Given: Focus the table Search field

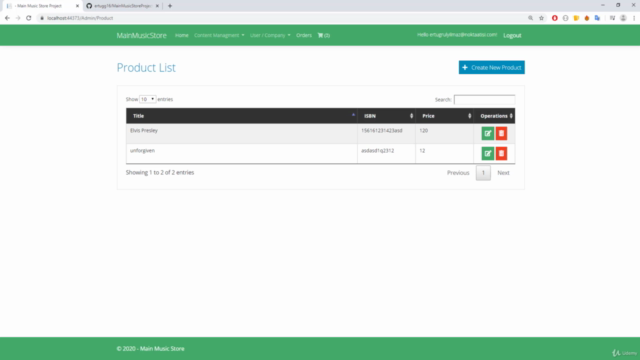Looking at the screenshot, I should pyautogui.click(x=484, y=100).
